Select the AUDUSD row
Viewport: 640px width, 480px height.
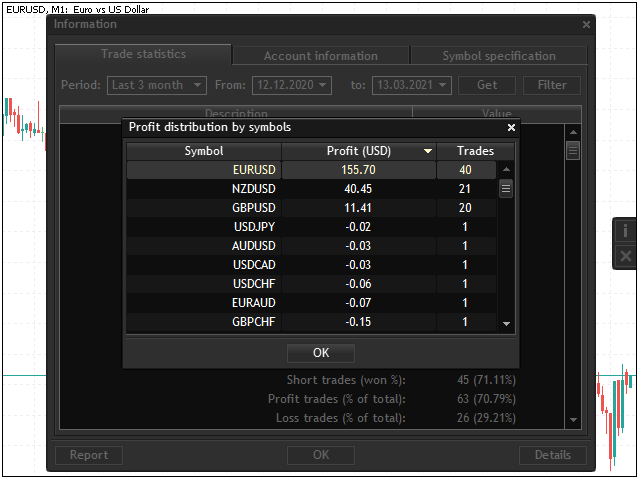coord(311,246)
